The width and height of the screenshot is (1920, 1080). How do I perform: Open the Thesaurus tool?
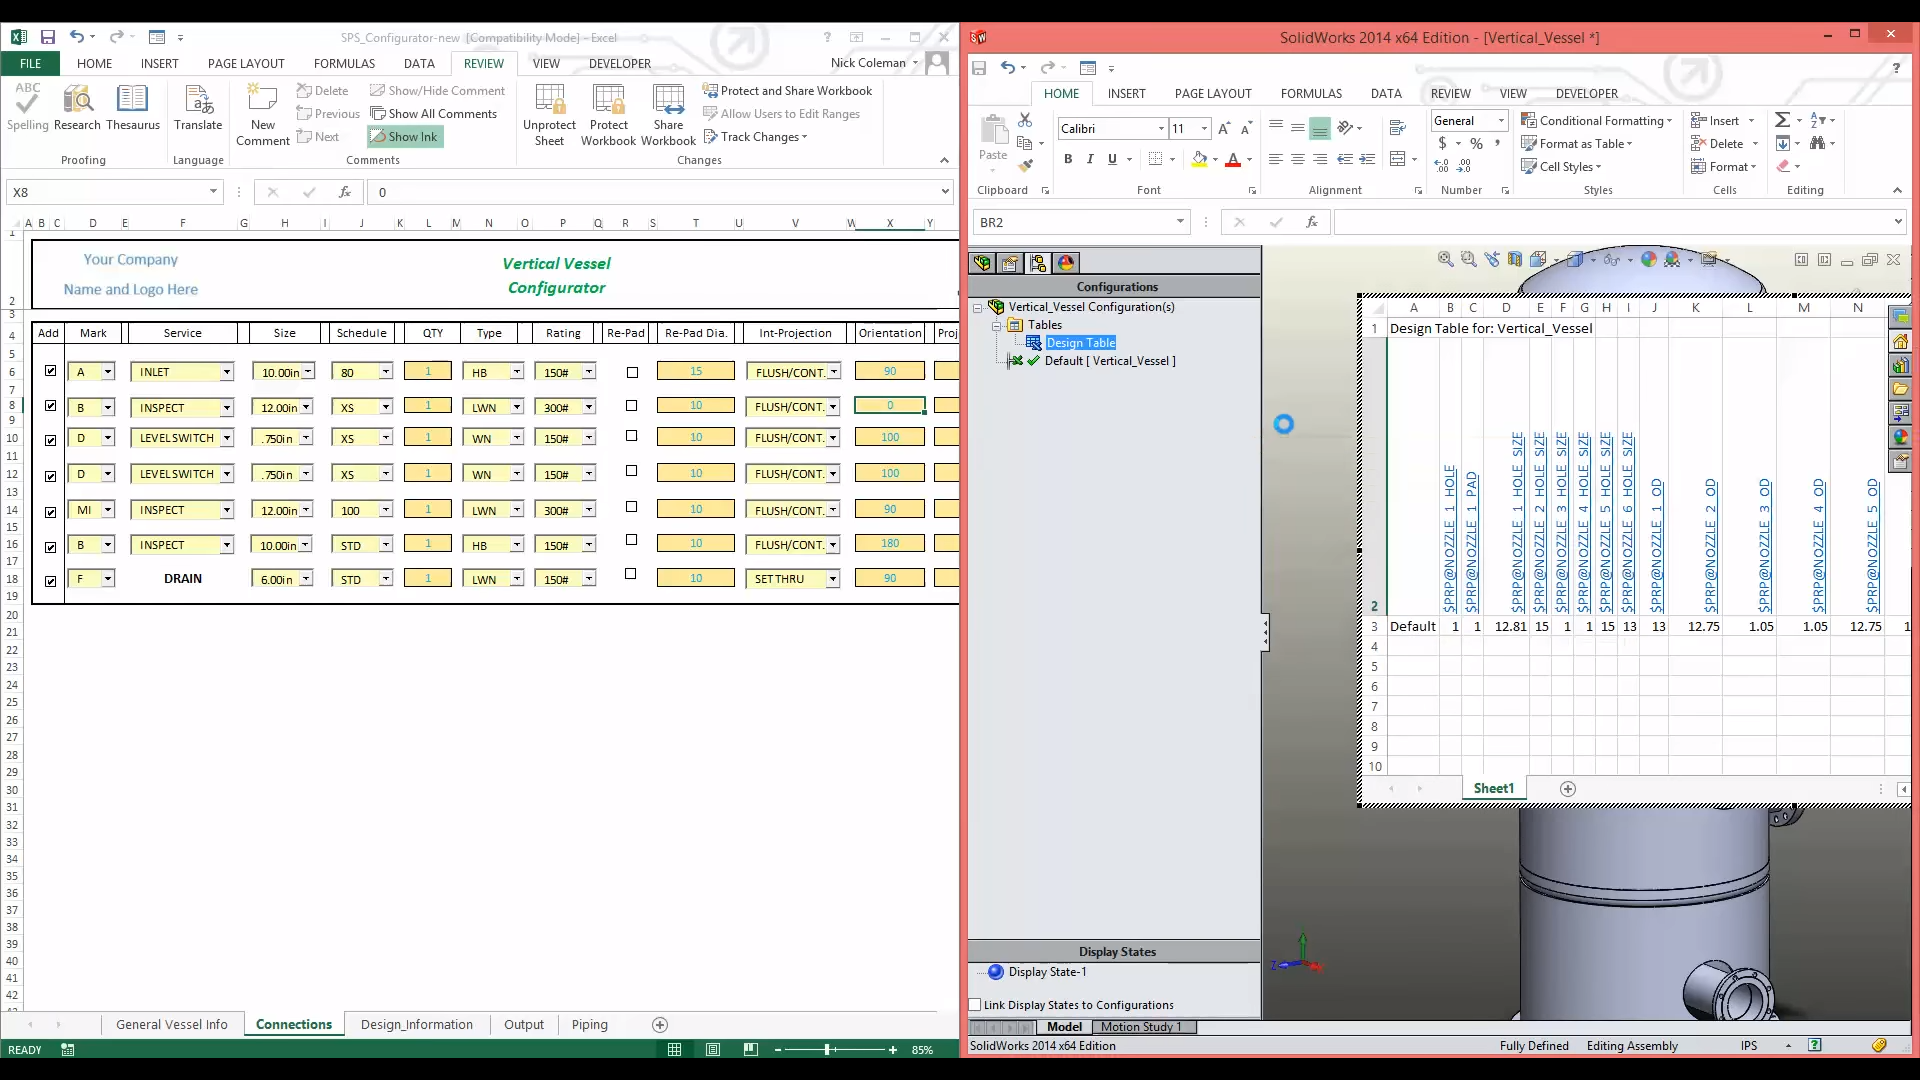pyautogui.click(x=133, y=108)
